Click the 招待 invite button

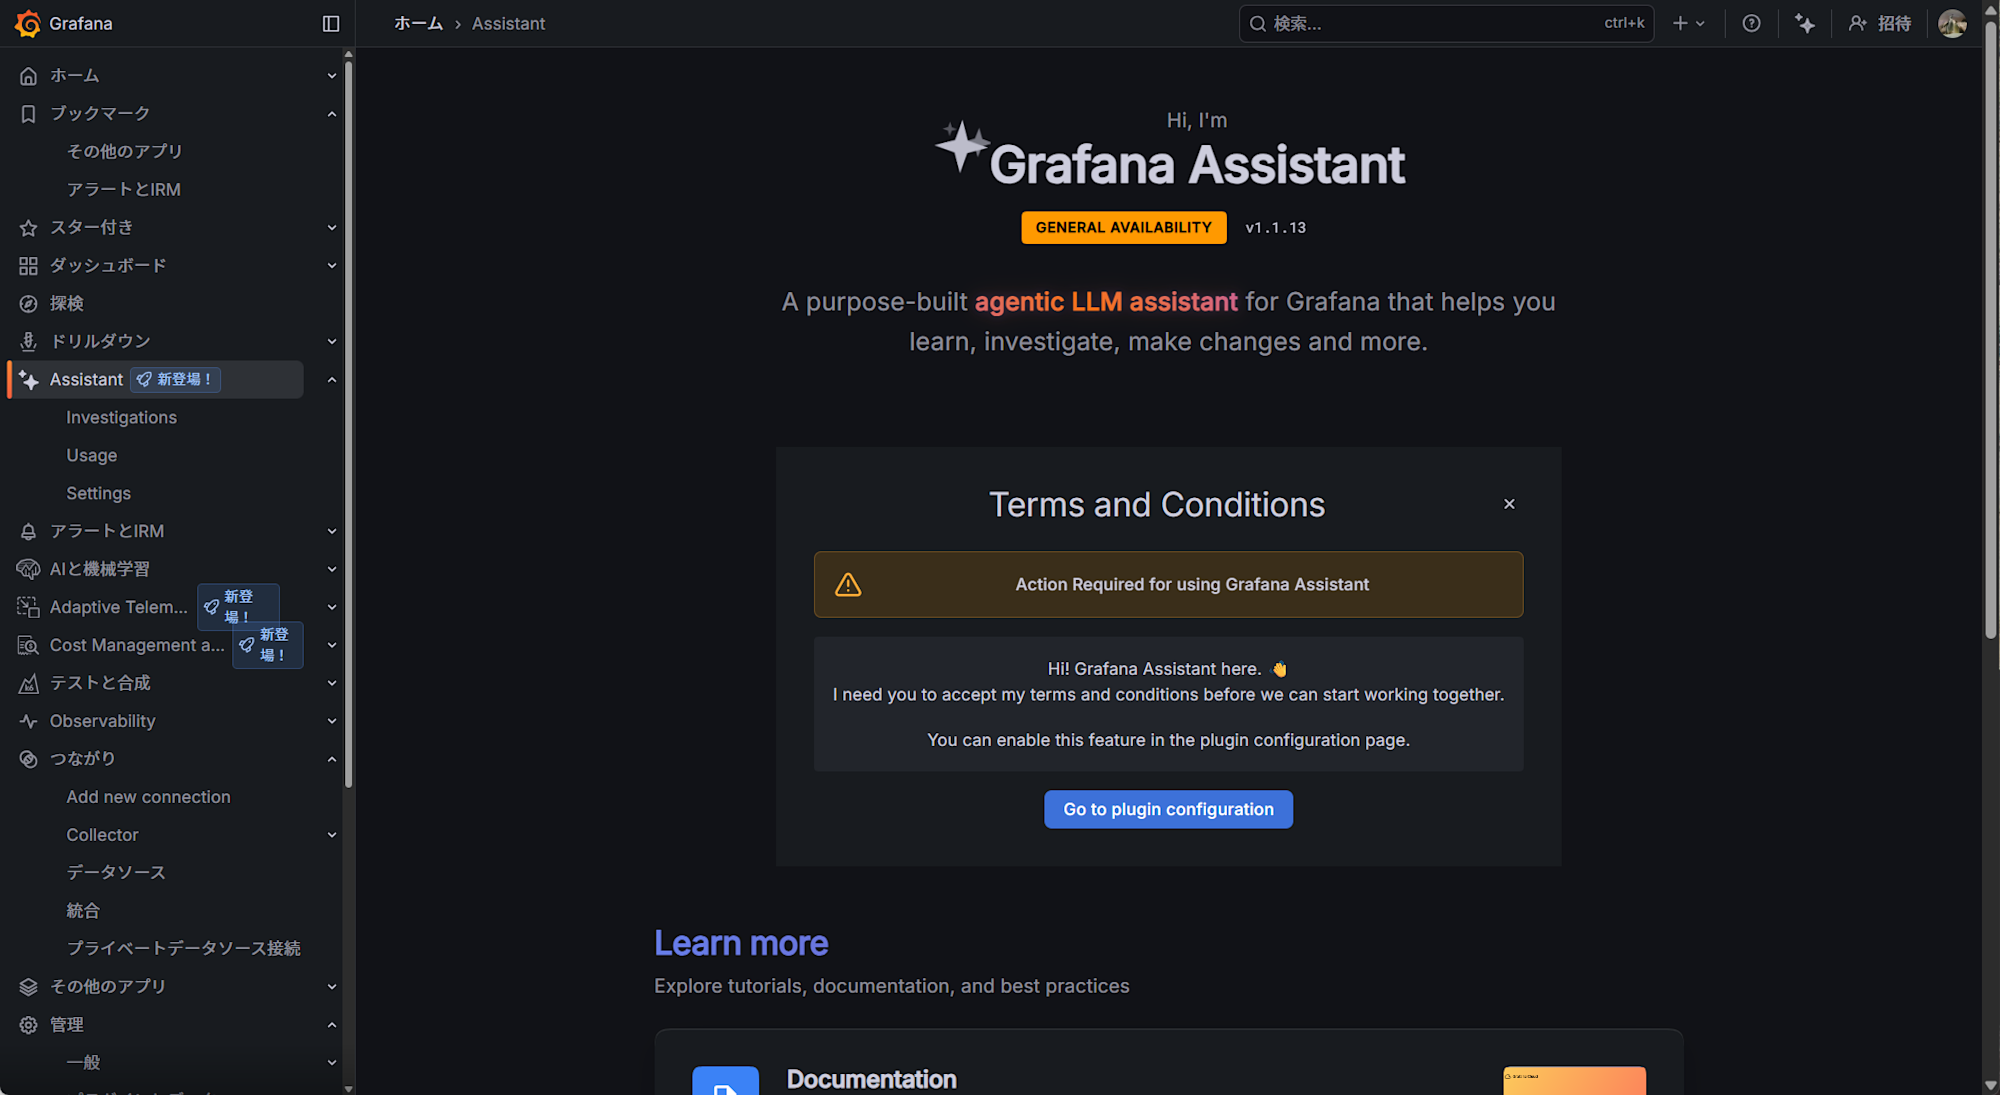pyautogui.click(x=1880, y=23)
